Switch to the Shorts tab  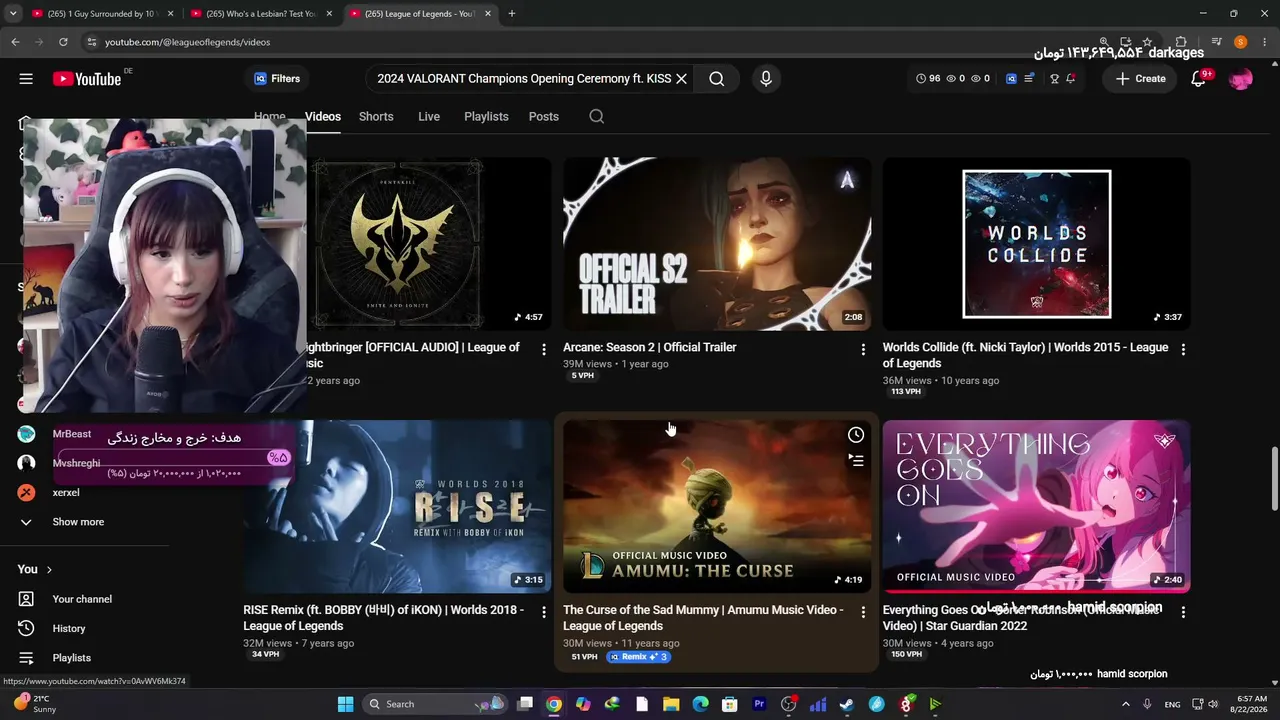(376, 117)
